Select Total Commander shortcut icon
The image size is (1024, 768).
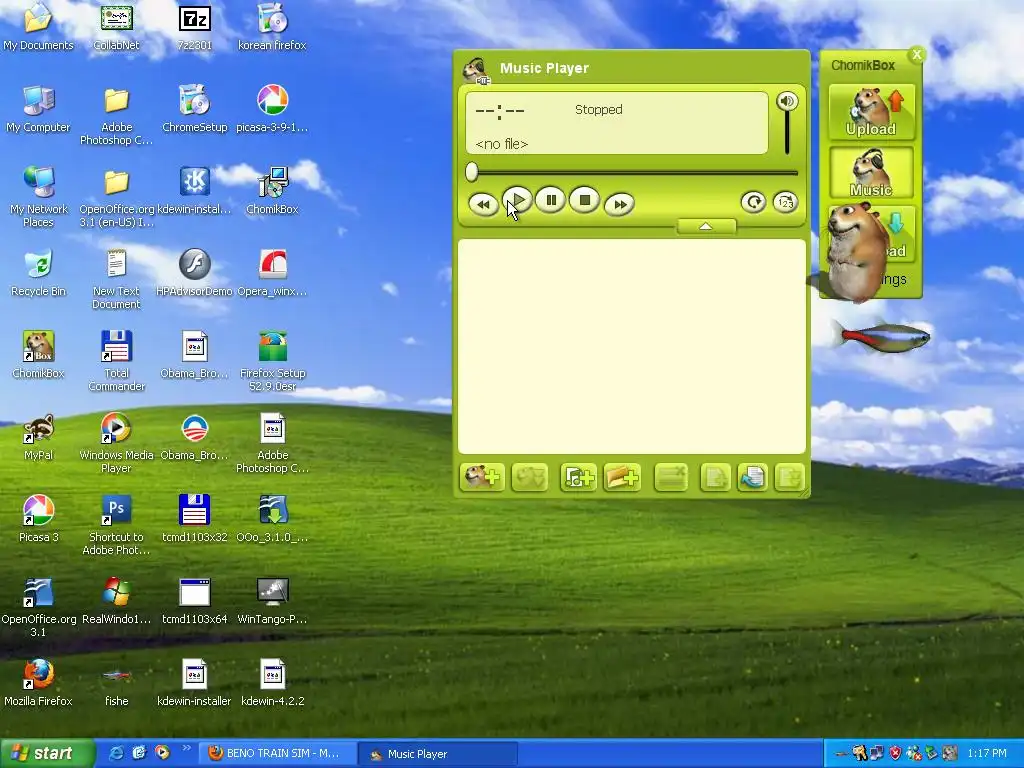tap(116, 360)
